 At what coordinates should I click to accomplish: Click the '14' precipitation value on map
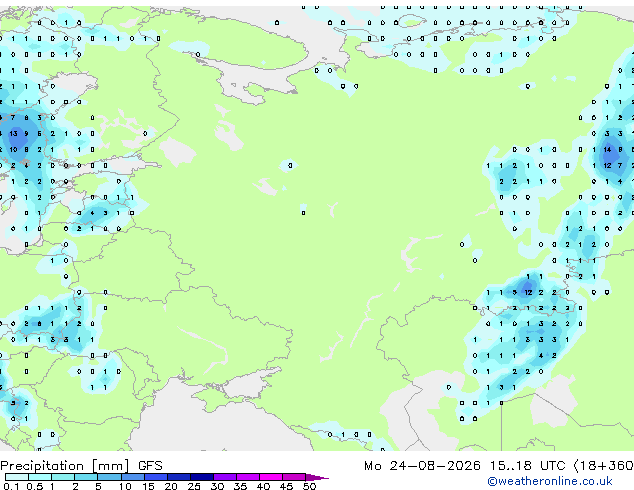click(x=607, y=150)
